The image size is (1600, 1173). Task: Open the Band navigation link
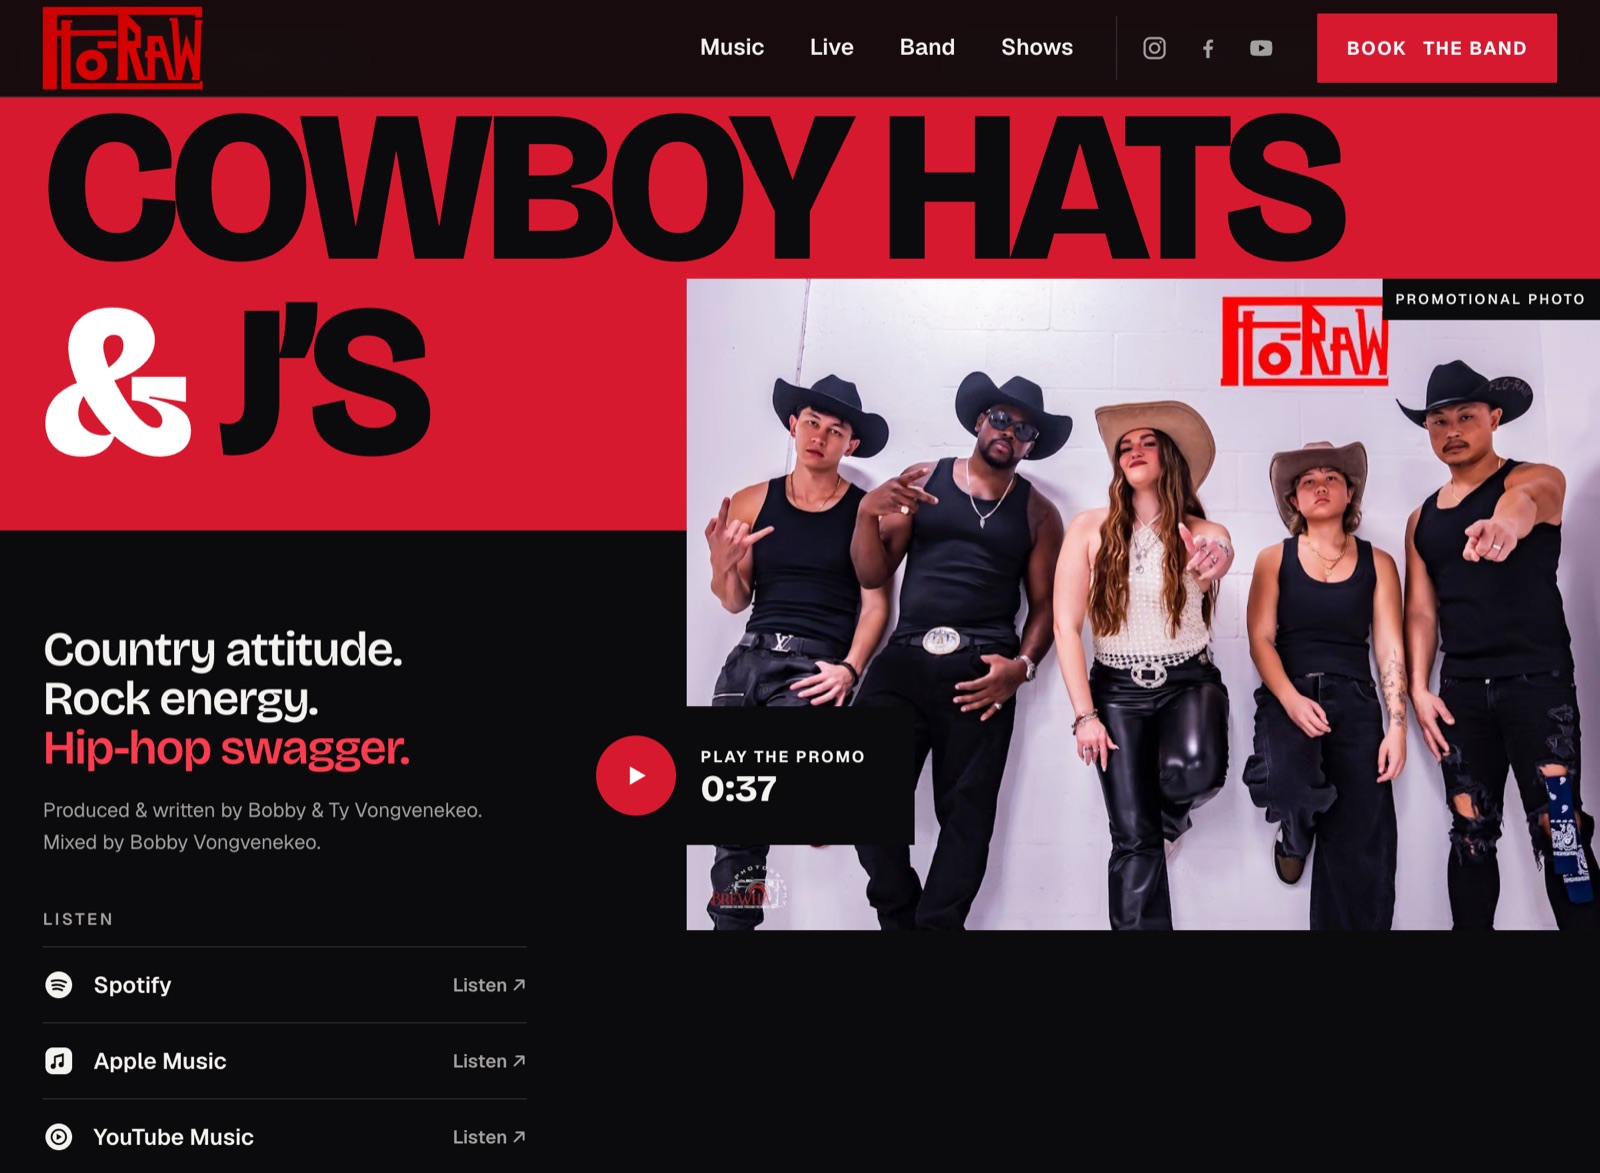[927, 47]
